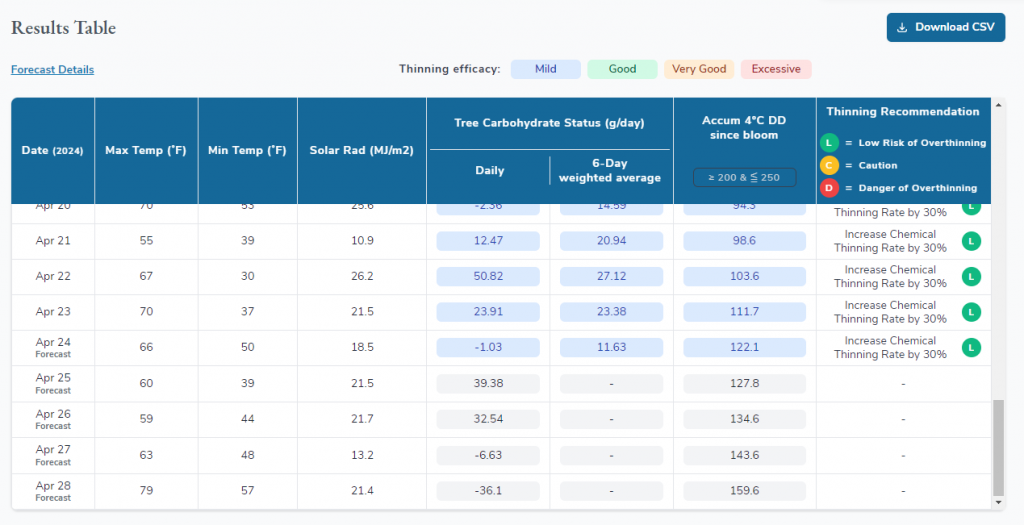The image size is (1024, 525).
Task: Click the table scrollbar down arrow
Action: (997, 502)
